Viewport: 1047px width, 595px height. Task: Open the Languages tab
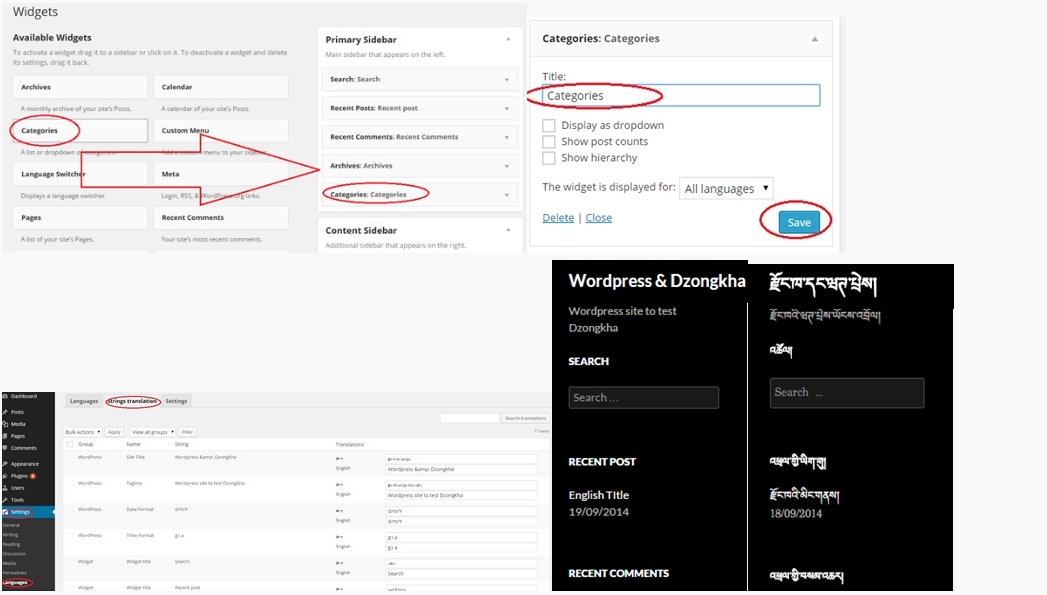[x=84, y=401]
